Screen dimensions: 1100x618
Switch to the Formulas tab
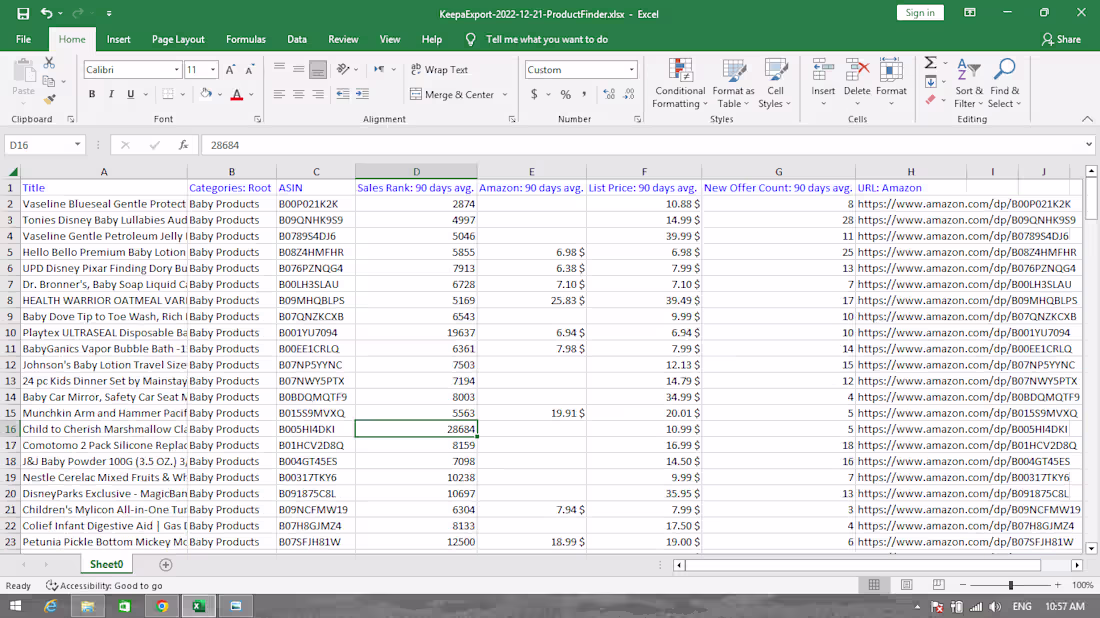pyautogui.click(x=246, y=39)
